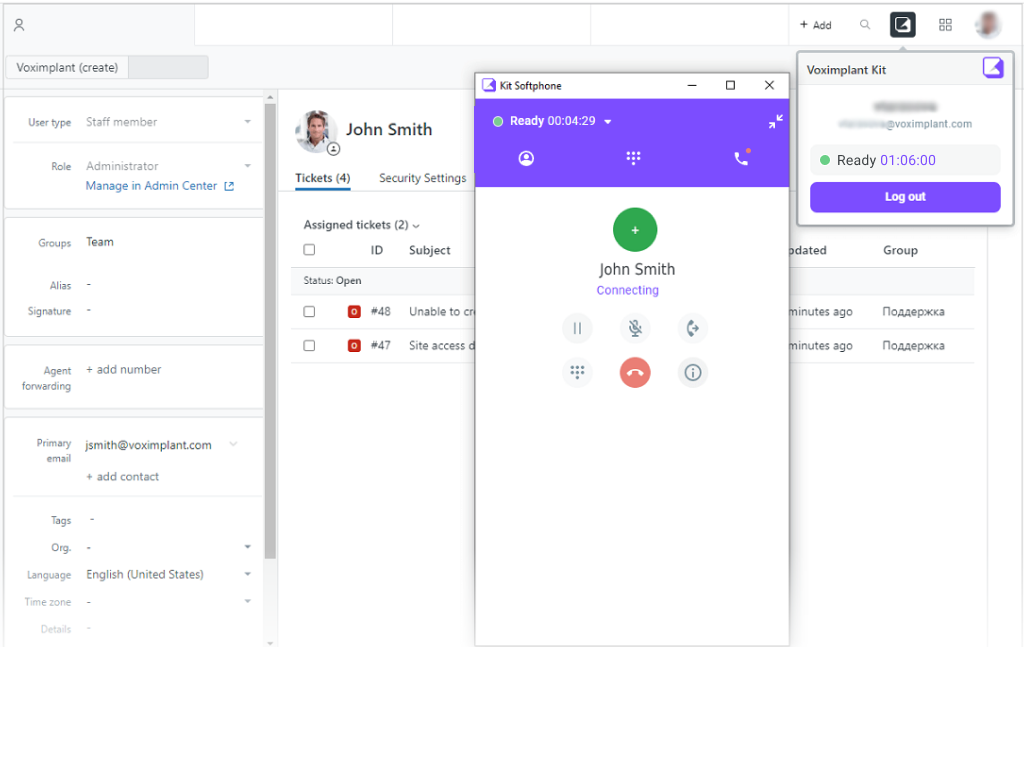Open the in-call keypad icon
Image resolution: width=1024 pixels, height=768 pixels.
pyautogui.click(x=577, y=372)
